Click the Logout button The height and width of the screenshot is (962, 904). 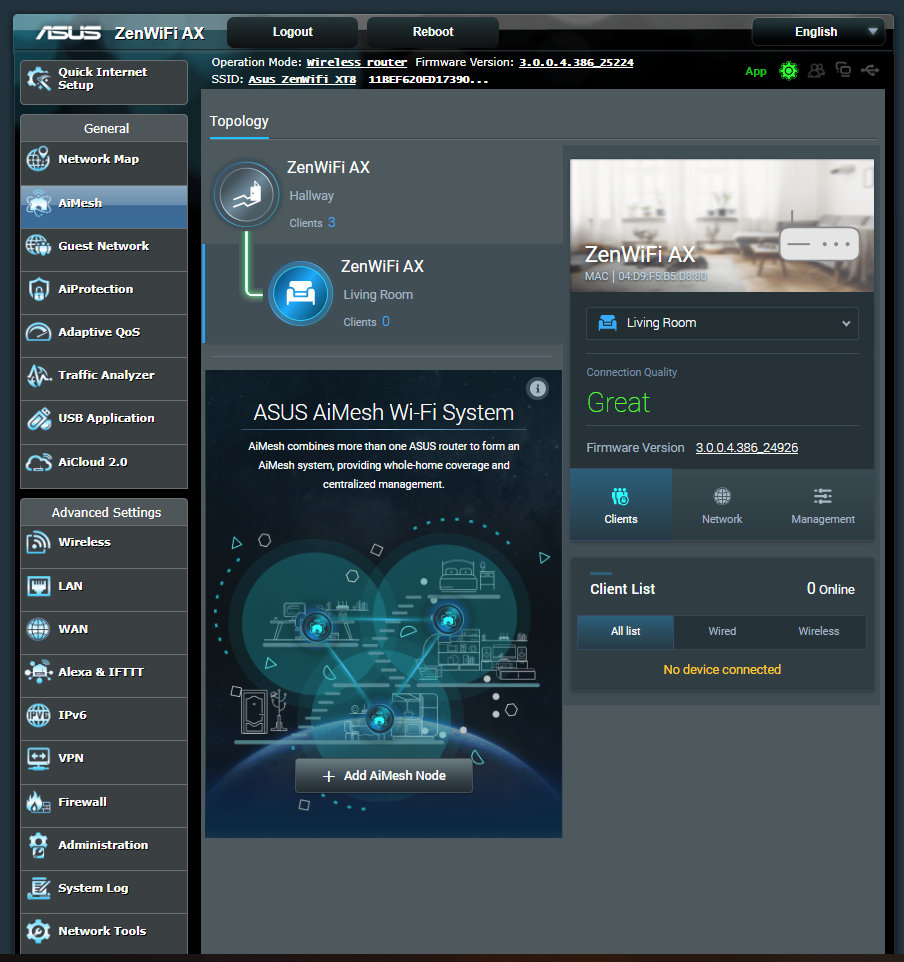tap(293, 32)
